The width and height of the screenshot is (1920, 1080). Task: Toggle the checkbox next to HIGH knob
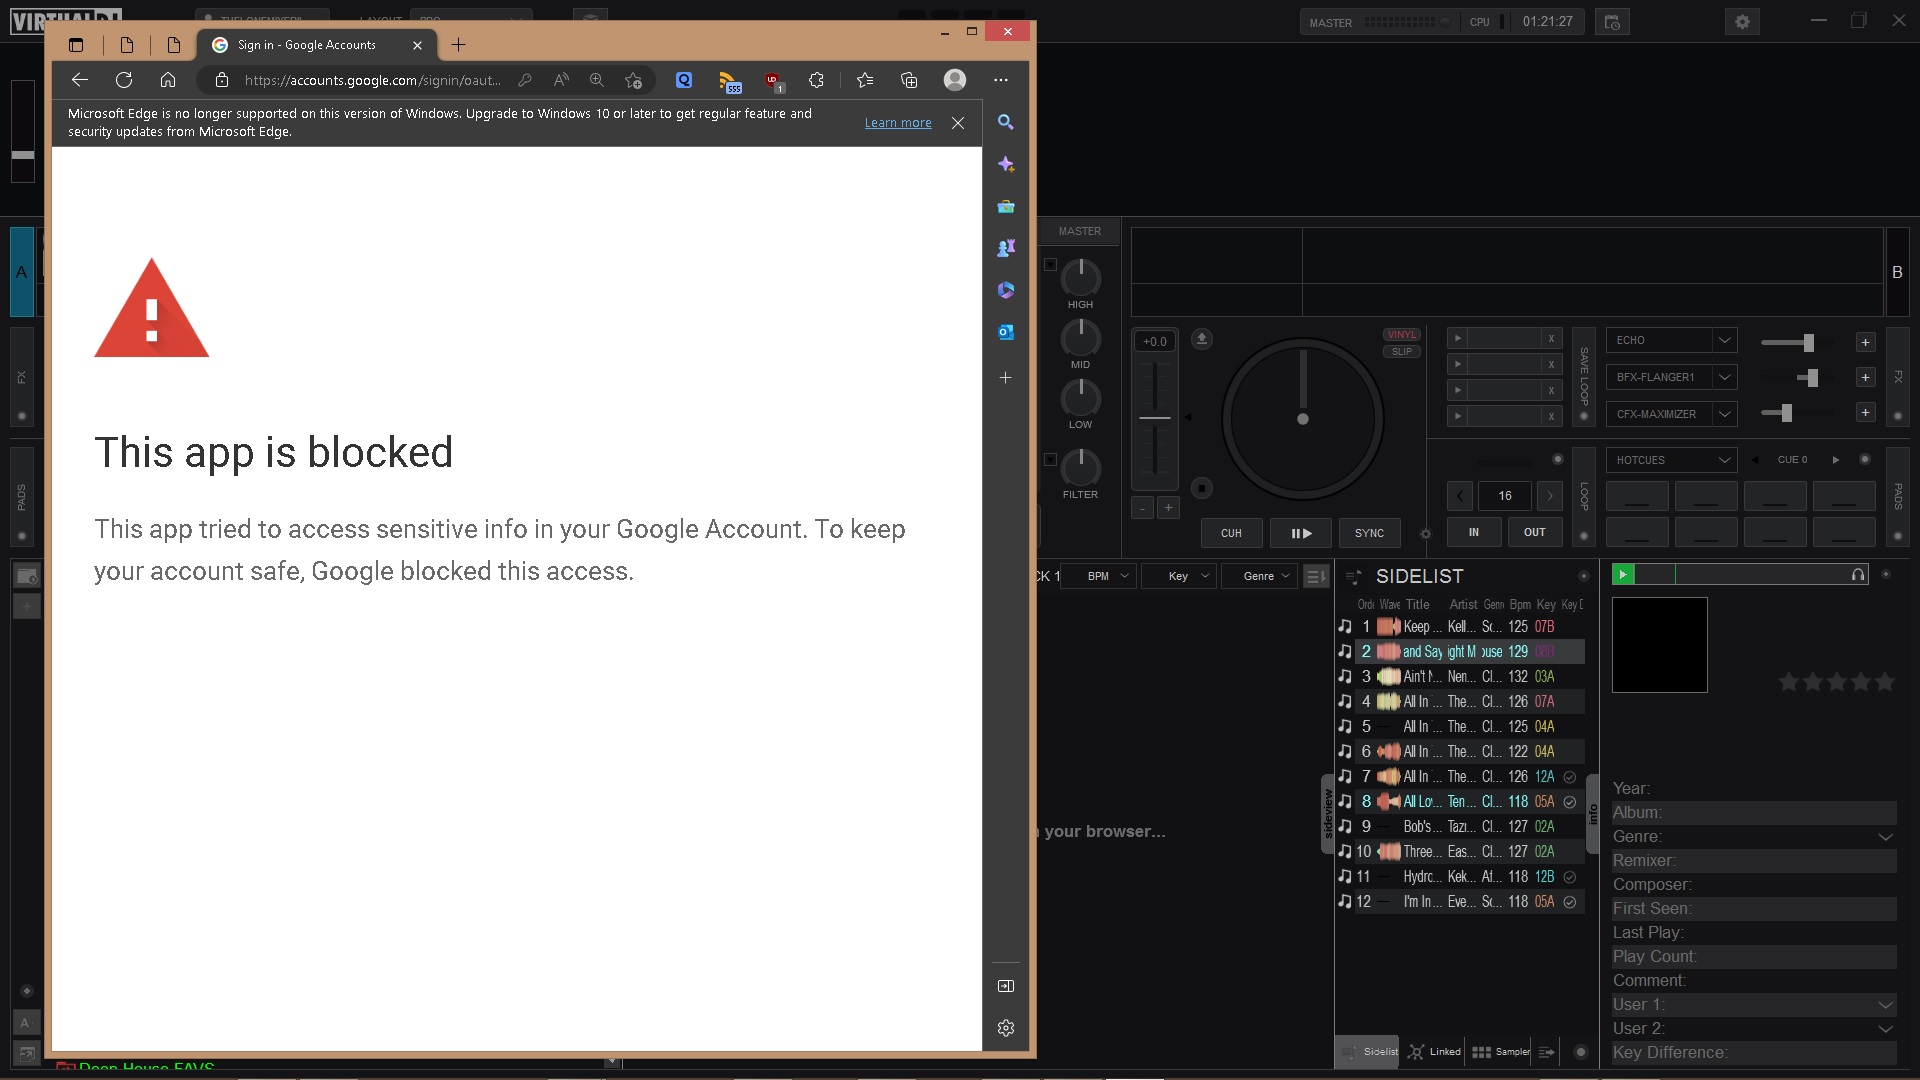coord(1050,265)
